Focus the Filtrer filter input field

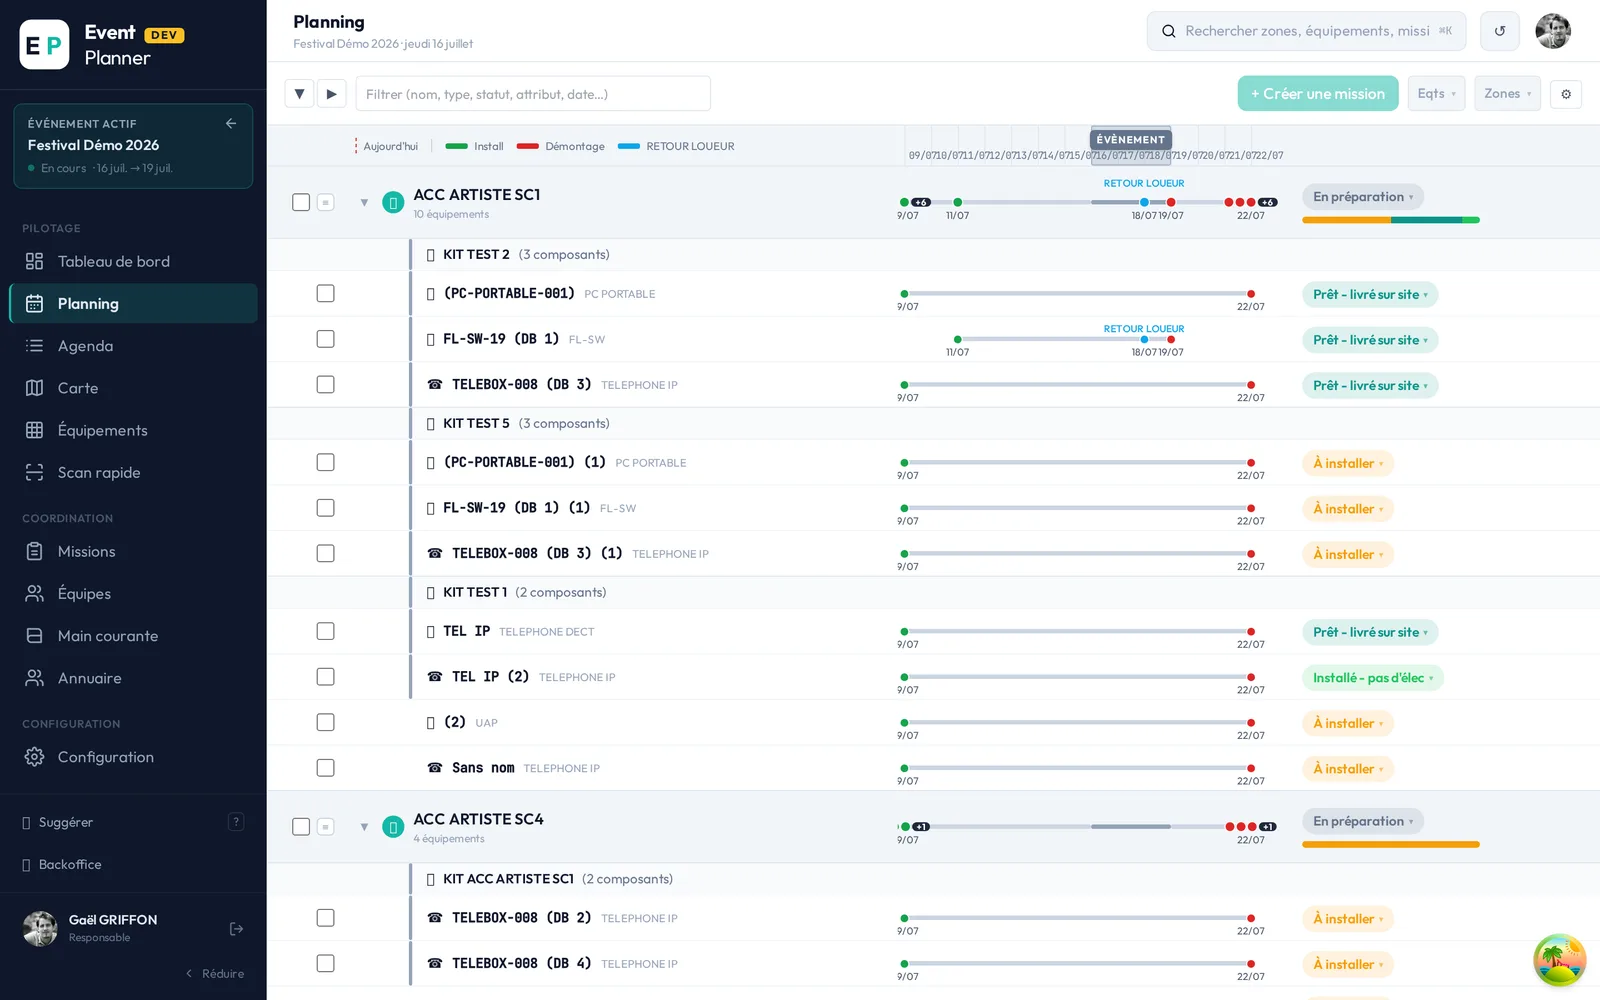click(x=533, y=94)
